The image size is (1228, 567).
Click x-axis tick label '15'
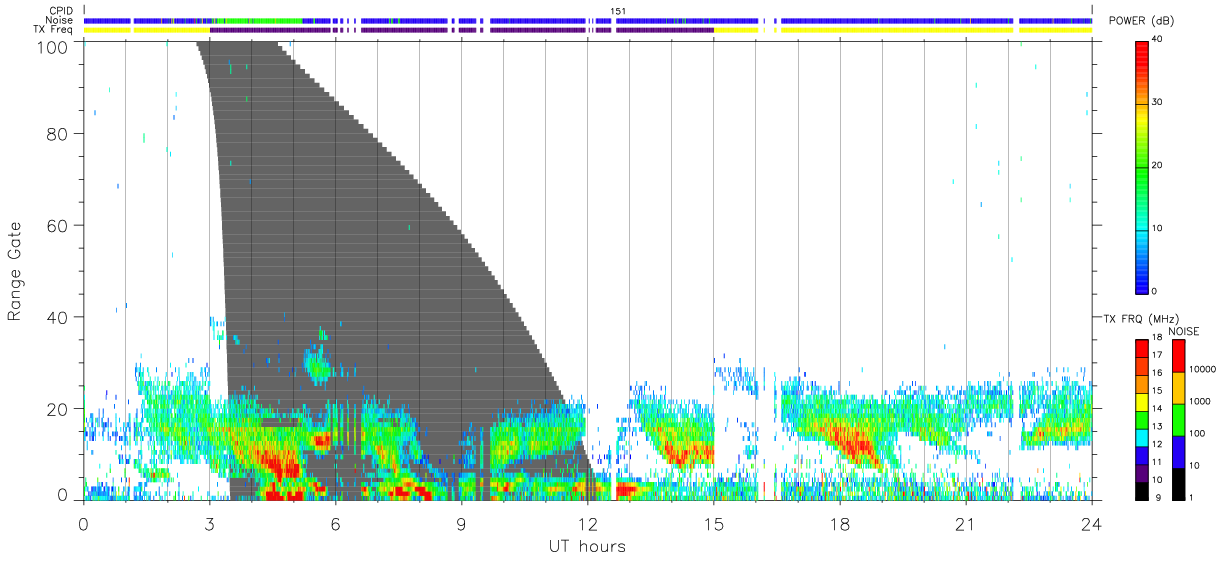[714, 523]
